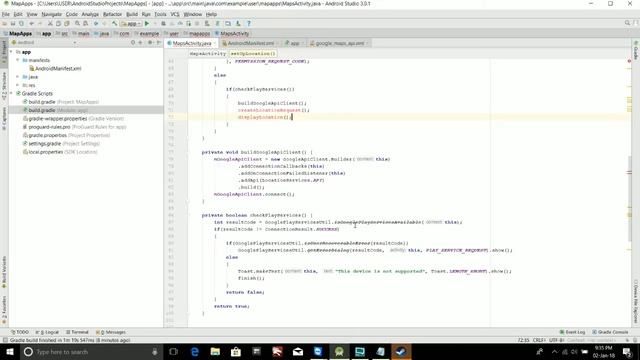
Task: Open the File menu
Action: [6, 14]
